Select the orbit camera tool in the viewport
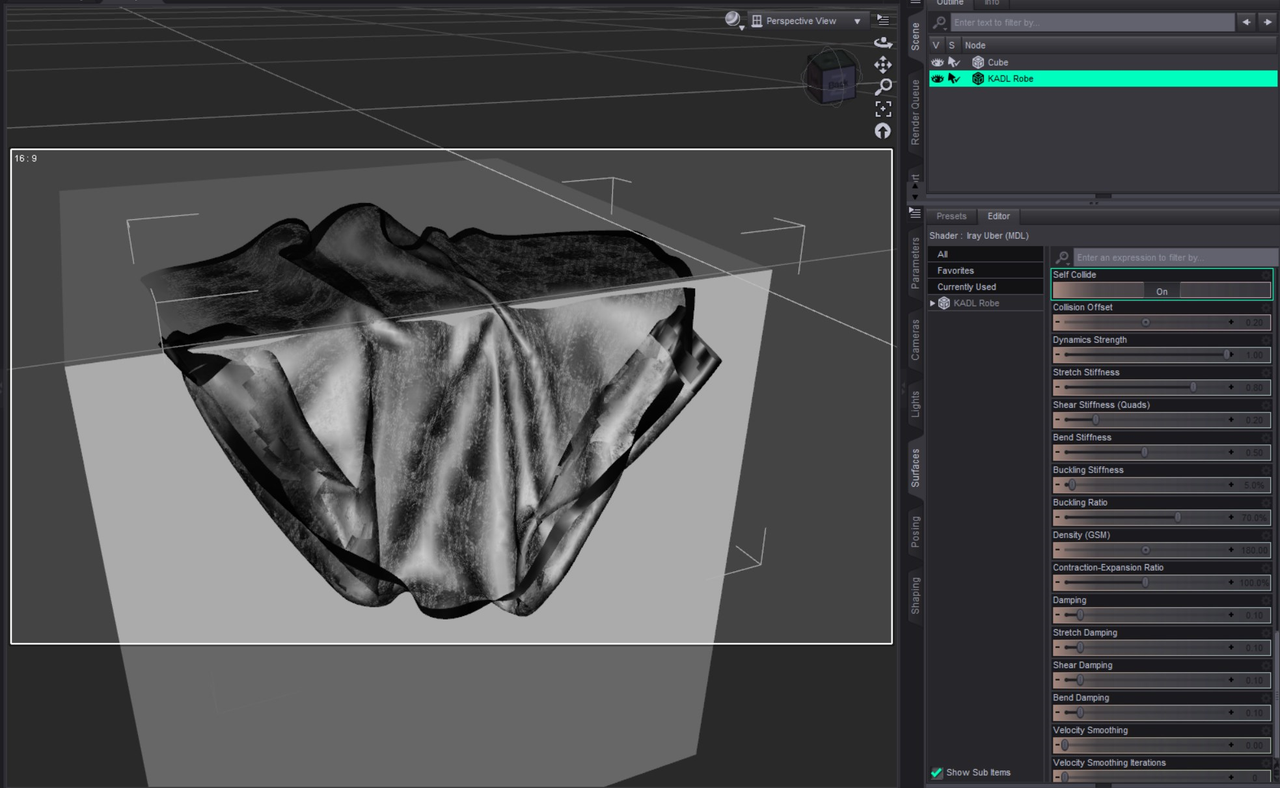Image resolution: width=1280 pixels, height=788 pixels. (883, 42)
